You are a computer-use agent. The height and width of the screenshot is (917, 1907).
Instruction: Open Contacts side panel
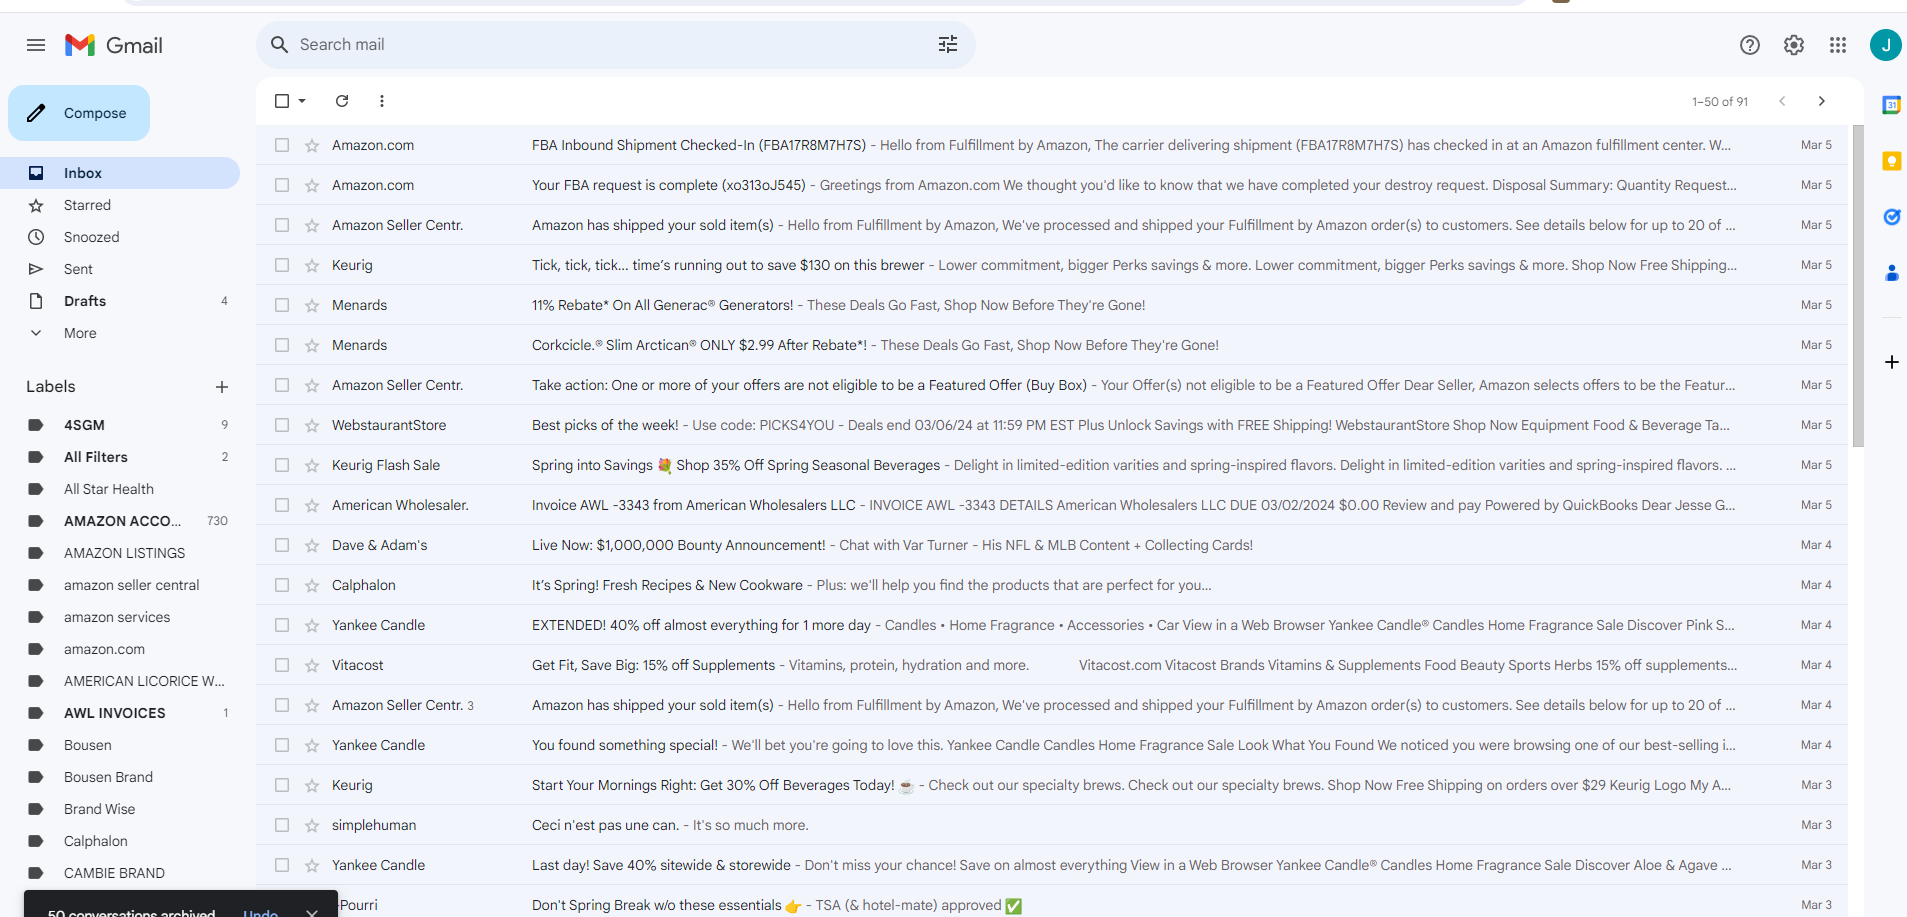[x=1891, y=273]
